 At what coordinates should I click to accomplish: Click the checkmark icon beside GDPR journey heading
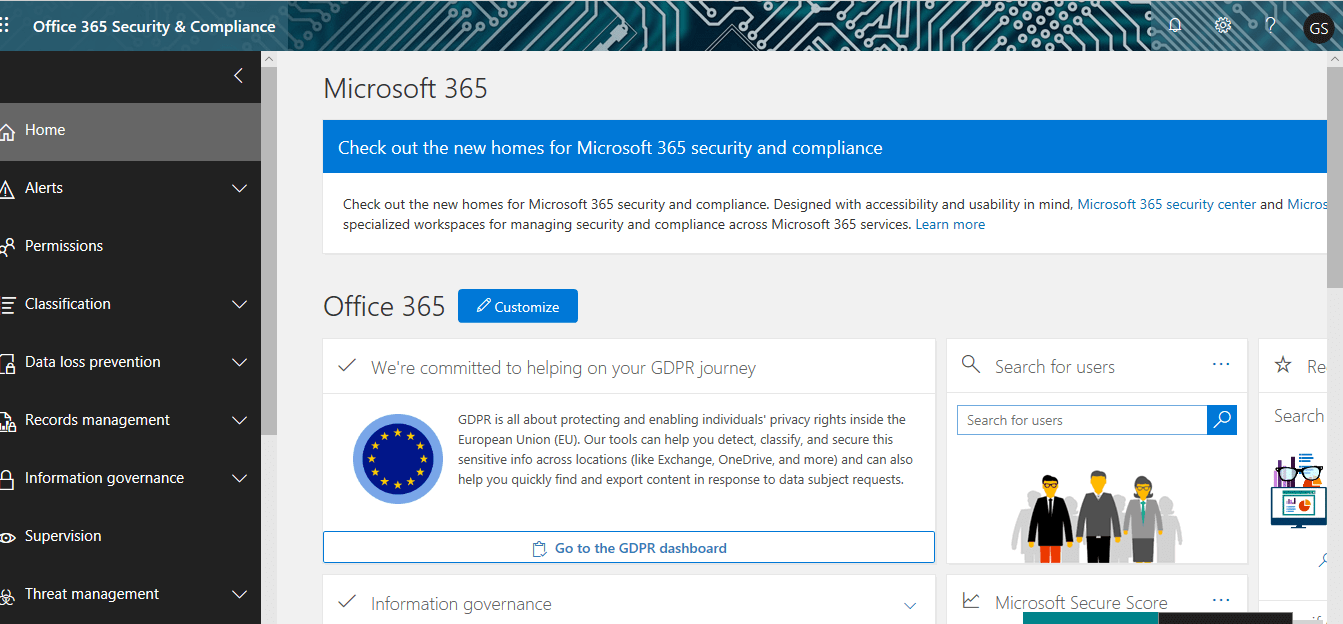pyautogui.click(x=347, y=366)
